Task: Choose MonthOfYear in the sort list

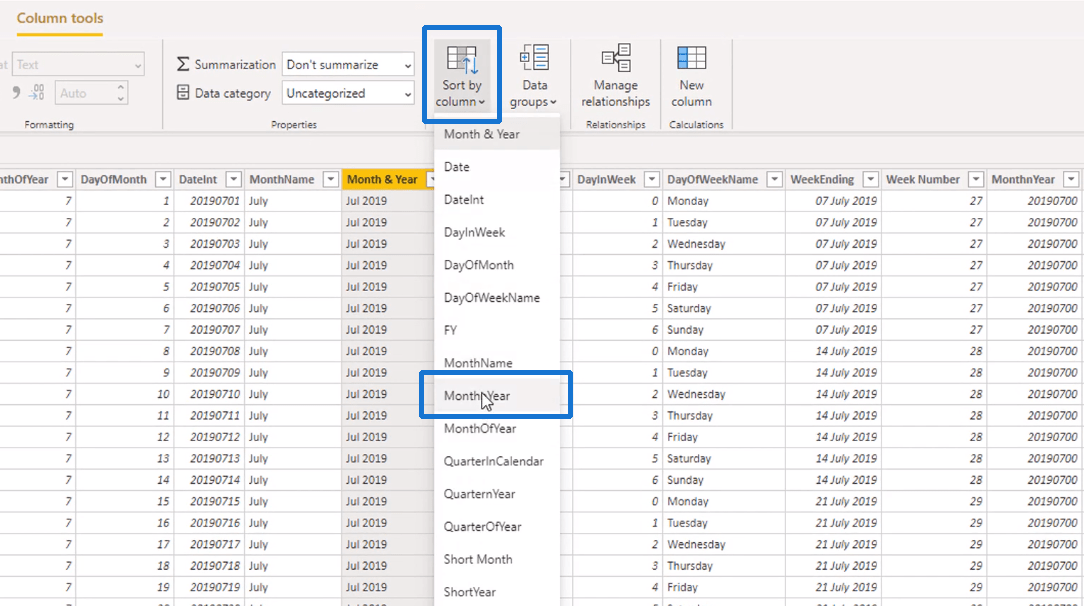Action: click(x=496, y=428)
